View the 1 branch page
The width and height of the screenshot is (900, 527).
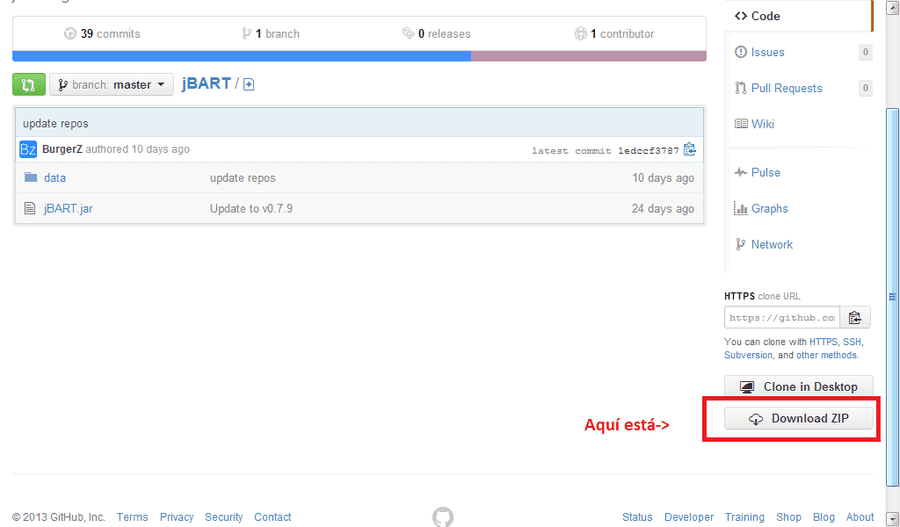pos(270,34)
